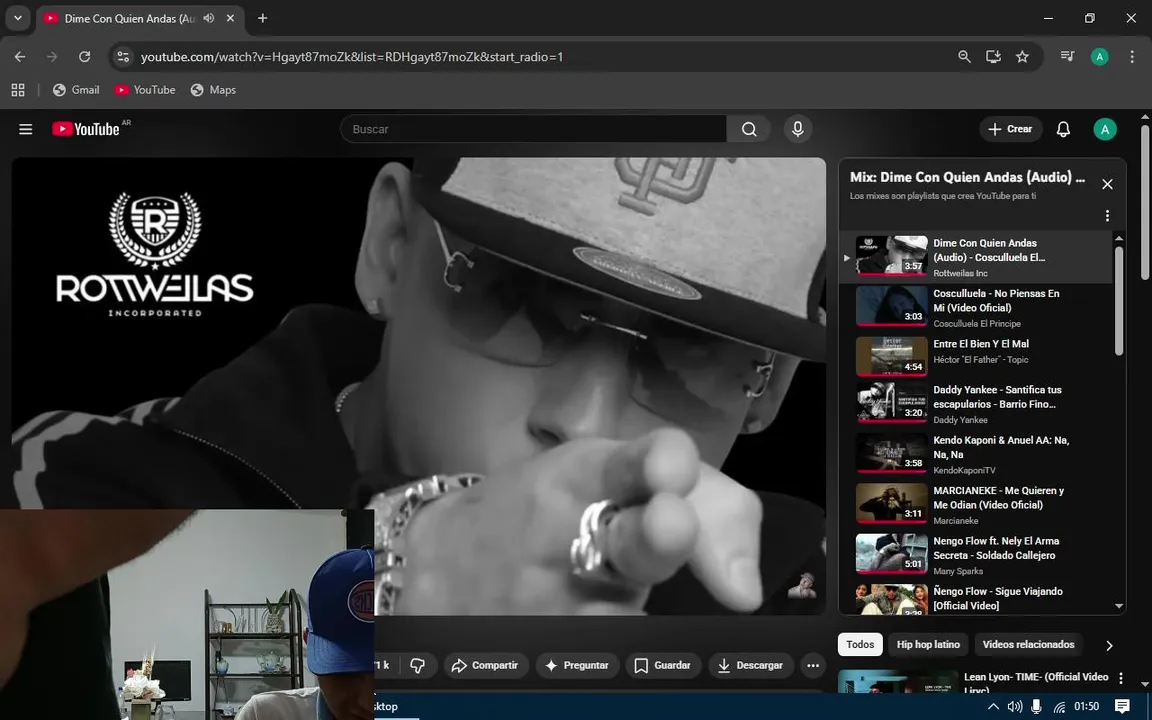The height and width of the screenshot is (720, 1152).
Task: Select the Videos relacionados chip
Action: [x=1028, y=644]
